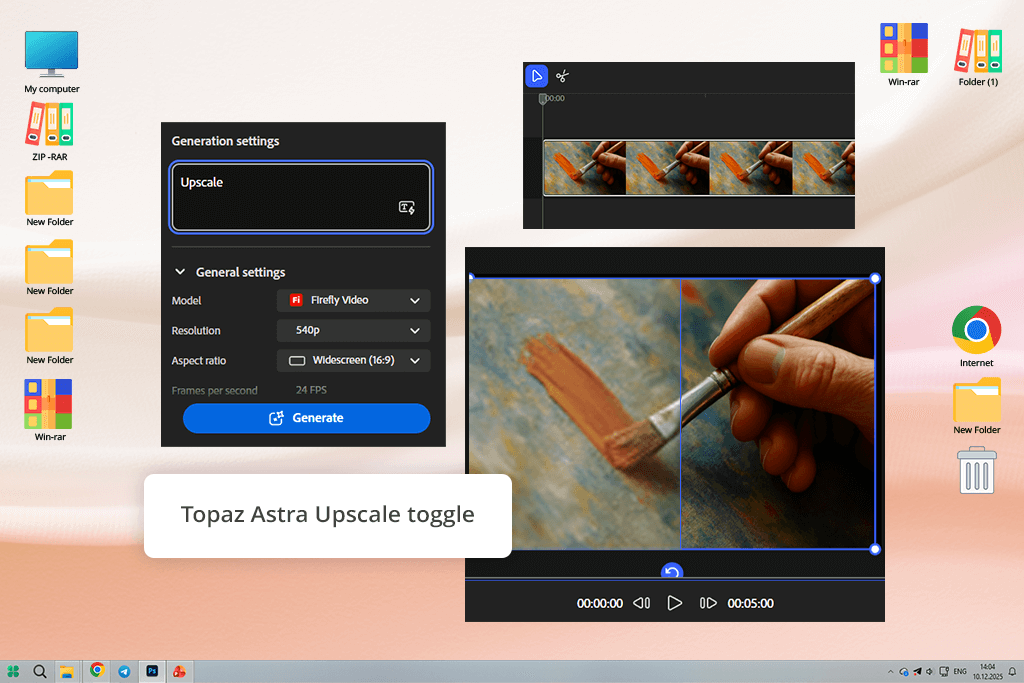Select the ZIP -RAR desktop icon
This screenshot has height=683, width=1024.
coord(50,131)
